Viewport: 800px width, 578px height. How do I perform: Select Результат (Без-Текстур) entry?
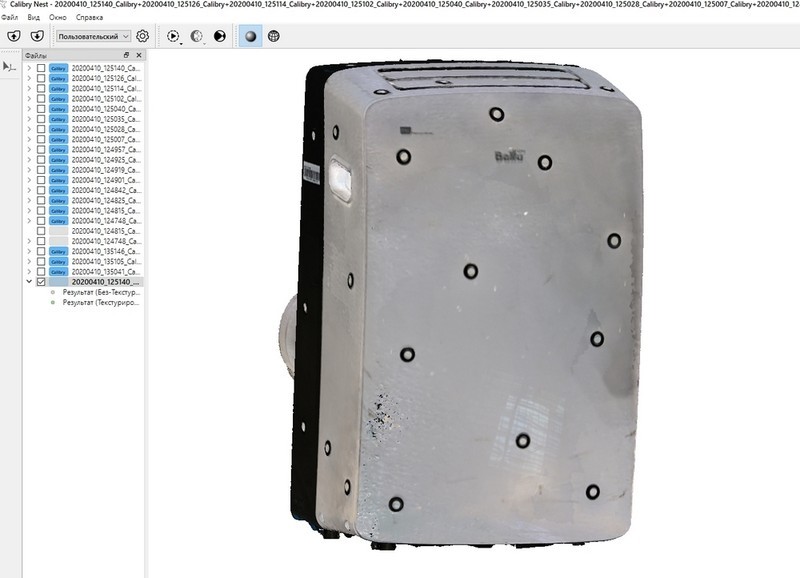tap(99, 292)
